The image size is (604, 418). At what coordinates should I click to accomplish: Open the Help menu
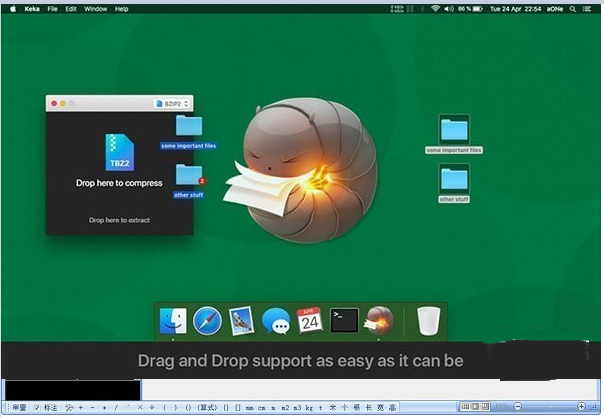coord(121,9)
